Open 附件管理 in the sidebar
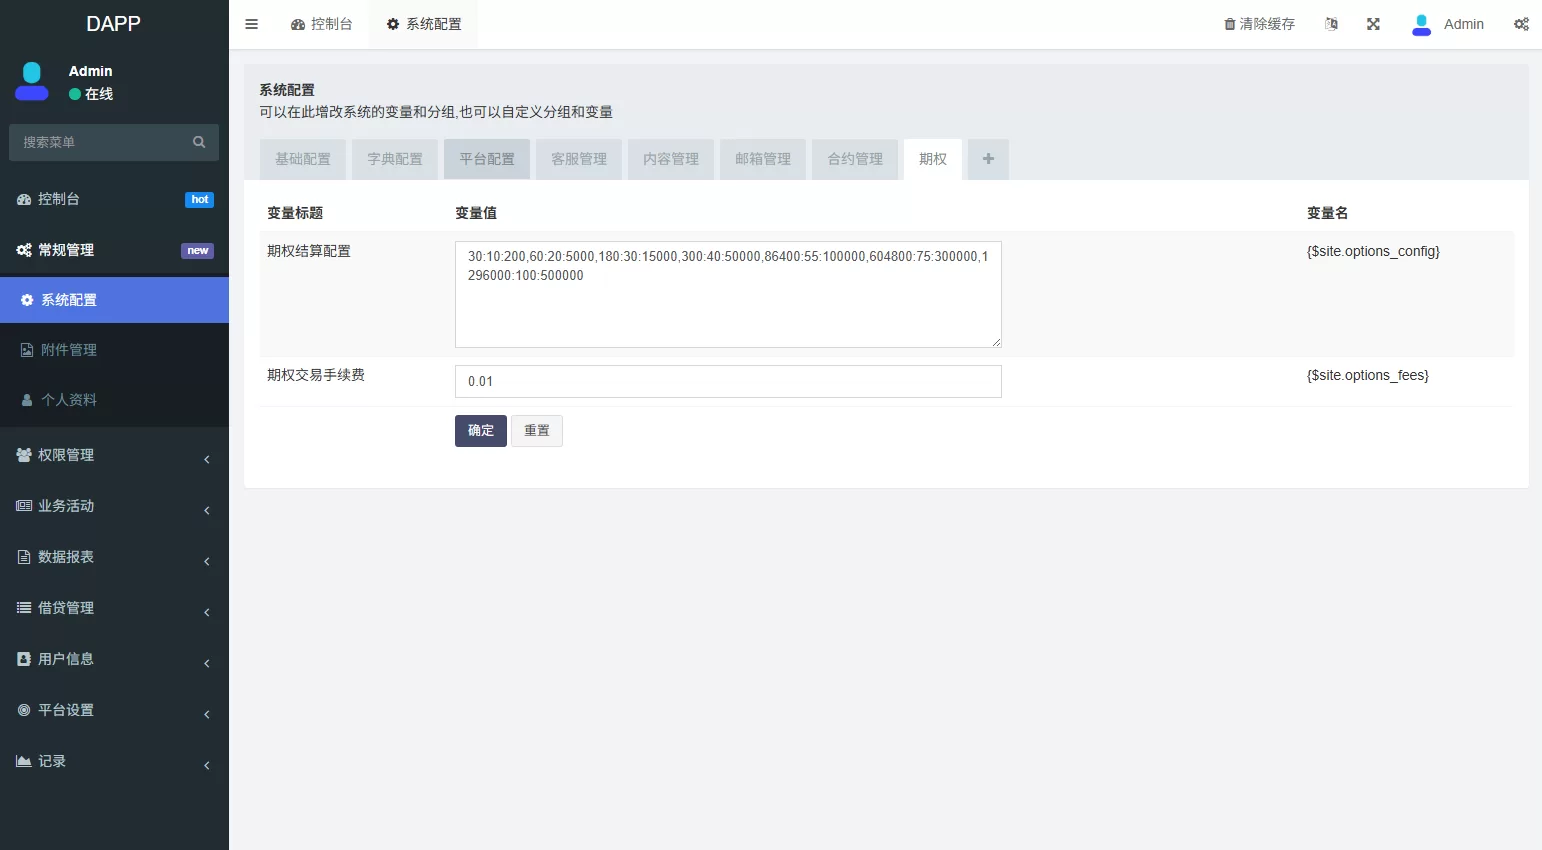The width and height of the screenshot is (1542, 850). pyautogui.click(x=69, y=350)
